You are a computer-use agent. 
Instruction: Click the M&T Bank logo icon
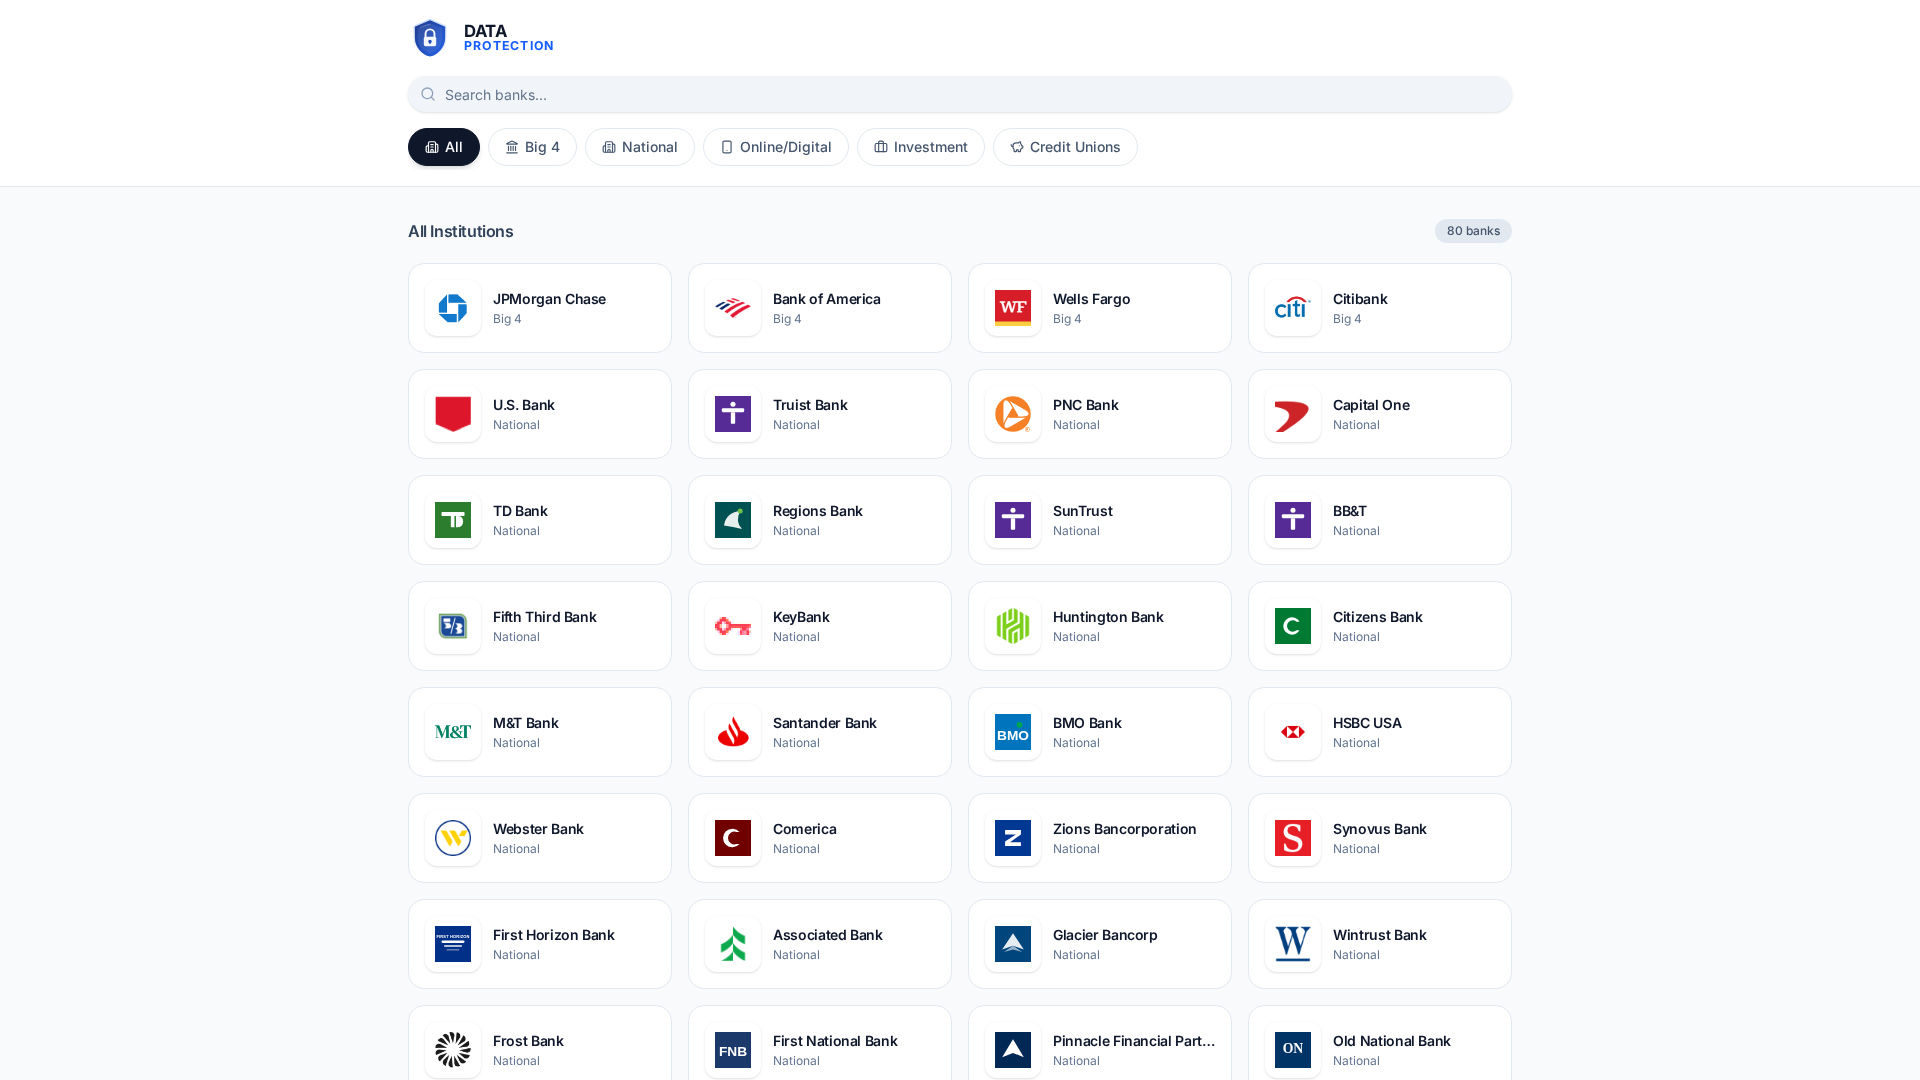tap(453, 732)
